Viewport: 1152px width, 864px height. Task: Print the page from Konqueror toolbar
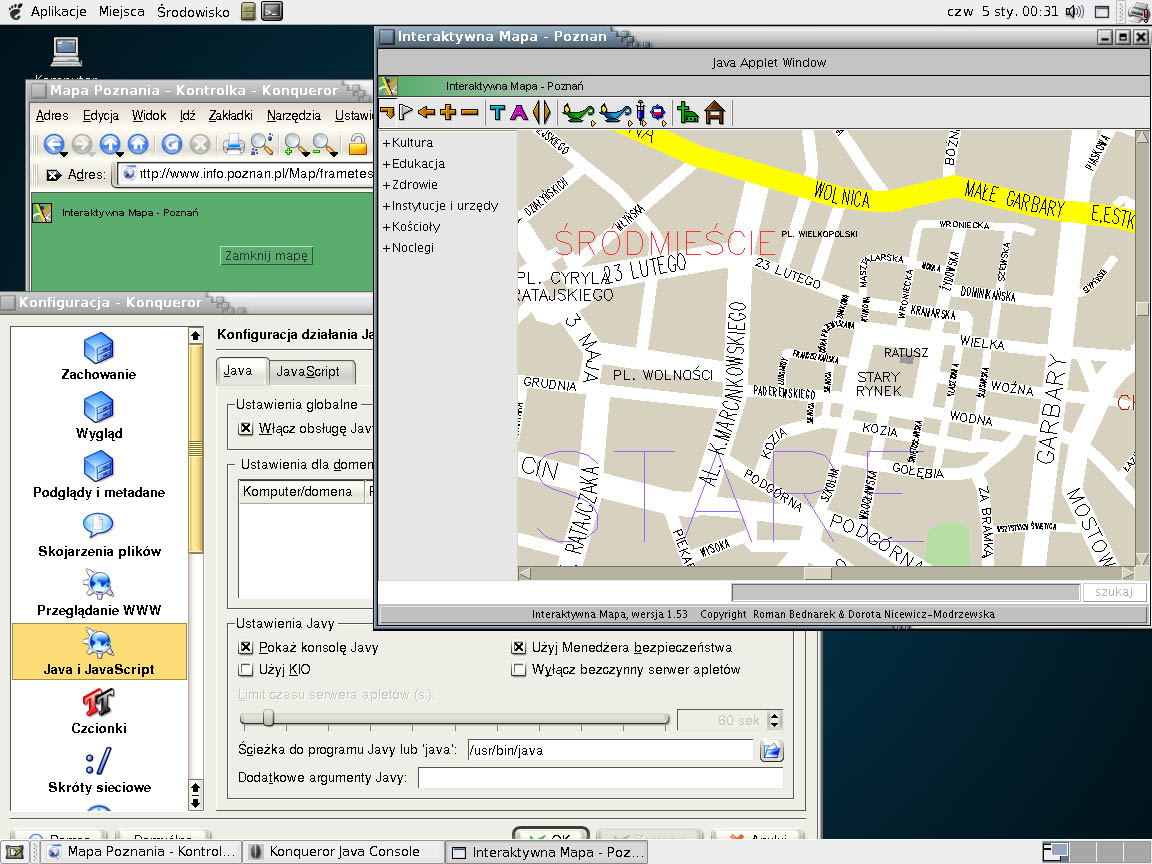(x=234, y=144)
